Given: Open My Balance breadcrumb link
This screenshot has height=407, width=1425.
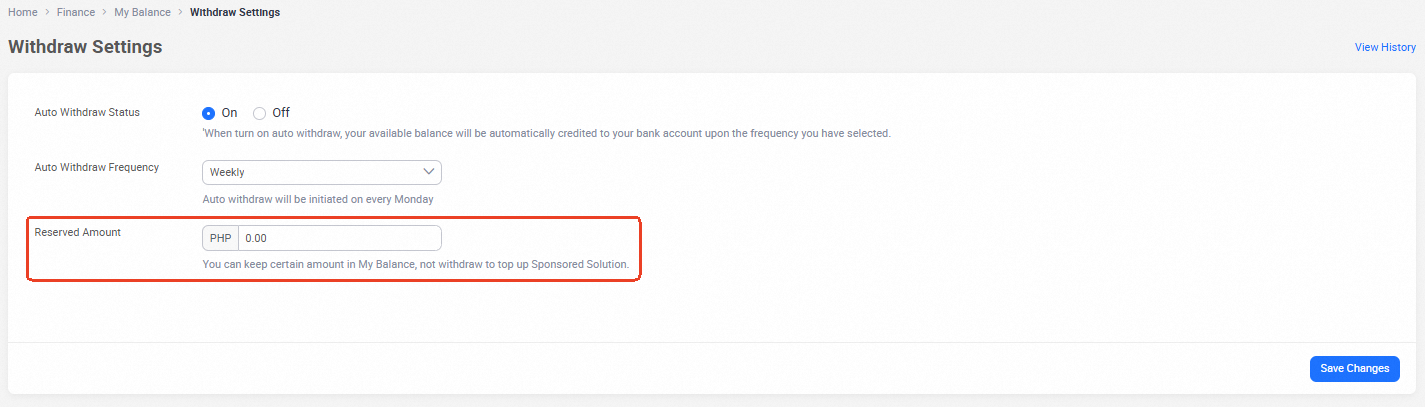Looking at the screenshot, I should [x=143, y=12].
